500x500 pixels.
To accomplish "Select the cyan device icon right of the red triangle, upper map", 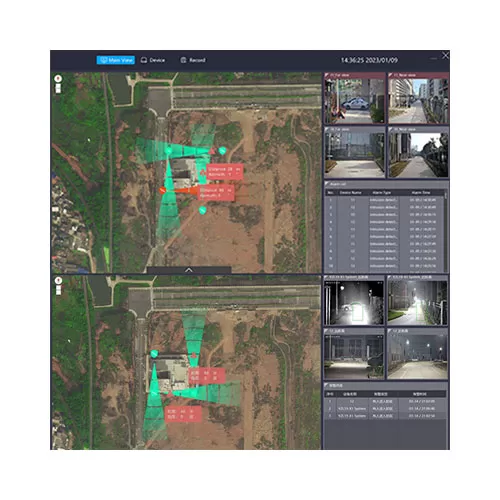I will click(222, 151).
